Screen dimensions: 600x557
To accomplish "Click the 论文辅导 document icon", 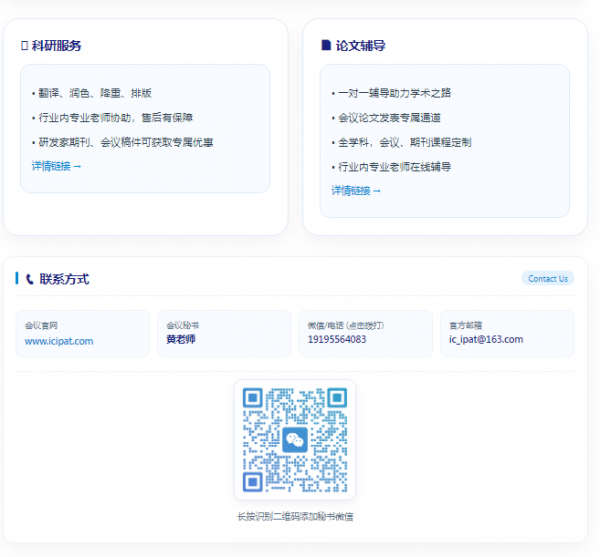I will (326, 45).
